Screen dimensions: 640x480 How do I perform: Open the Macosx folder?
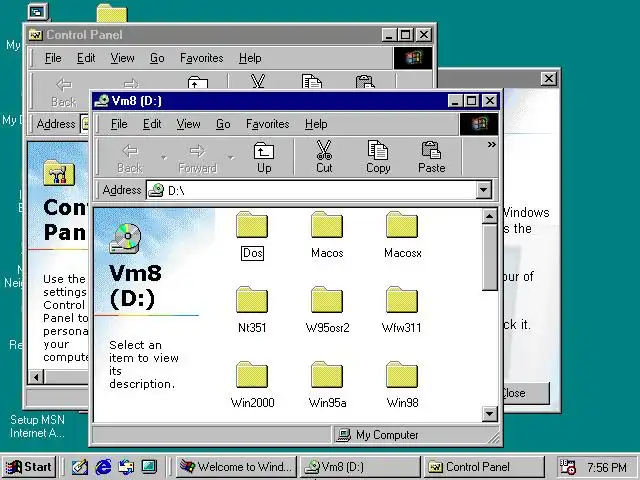click(402, 236)
